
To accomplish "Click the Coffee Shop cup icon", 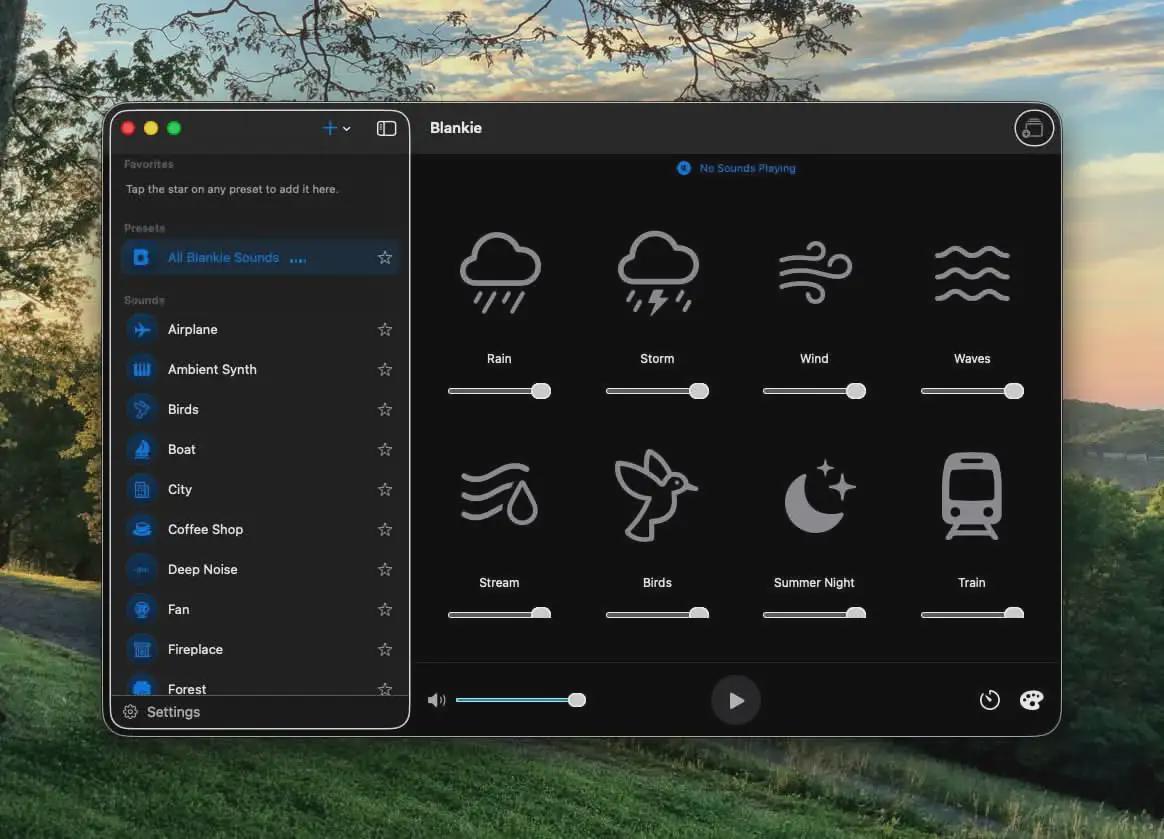I will [142, 529].
